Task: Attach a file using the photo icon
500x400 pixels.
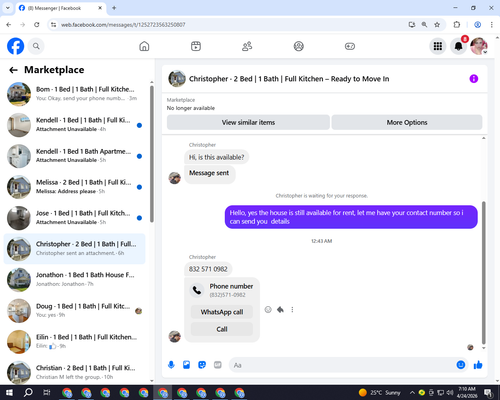Action: (186, 365)
